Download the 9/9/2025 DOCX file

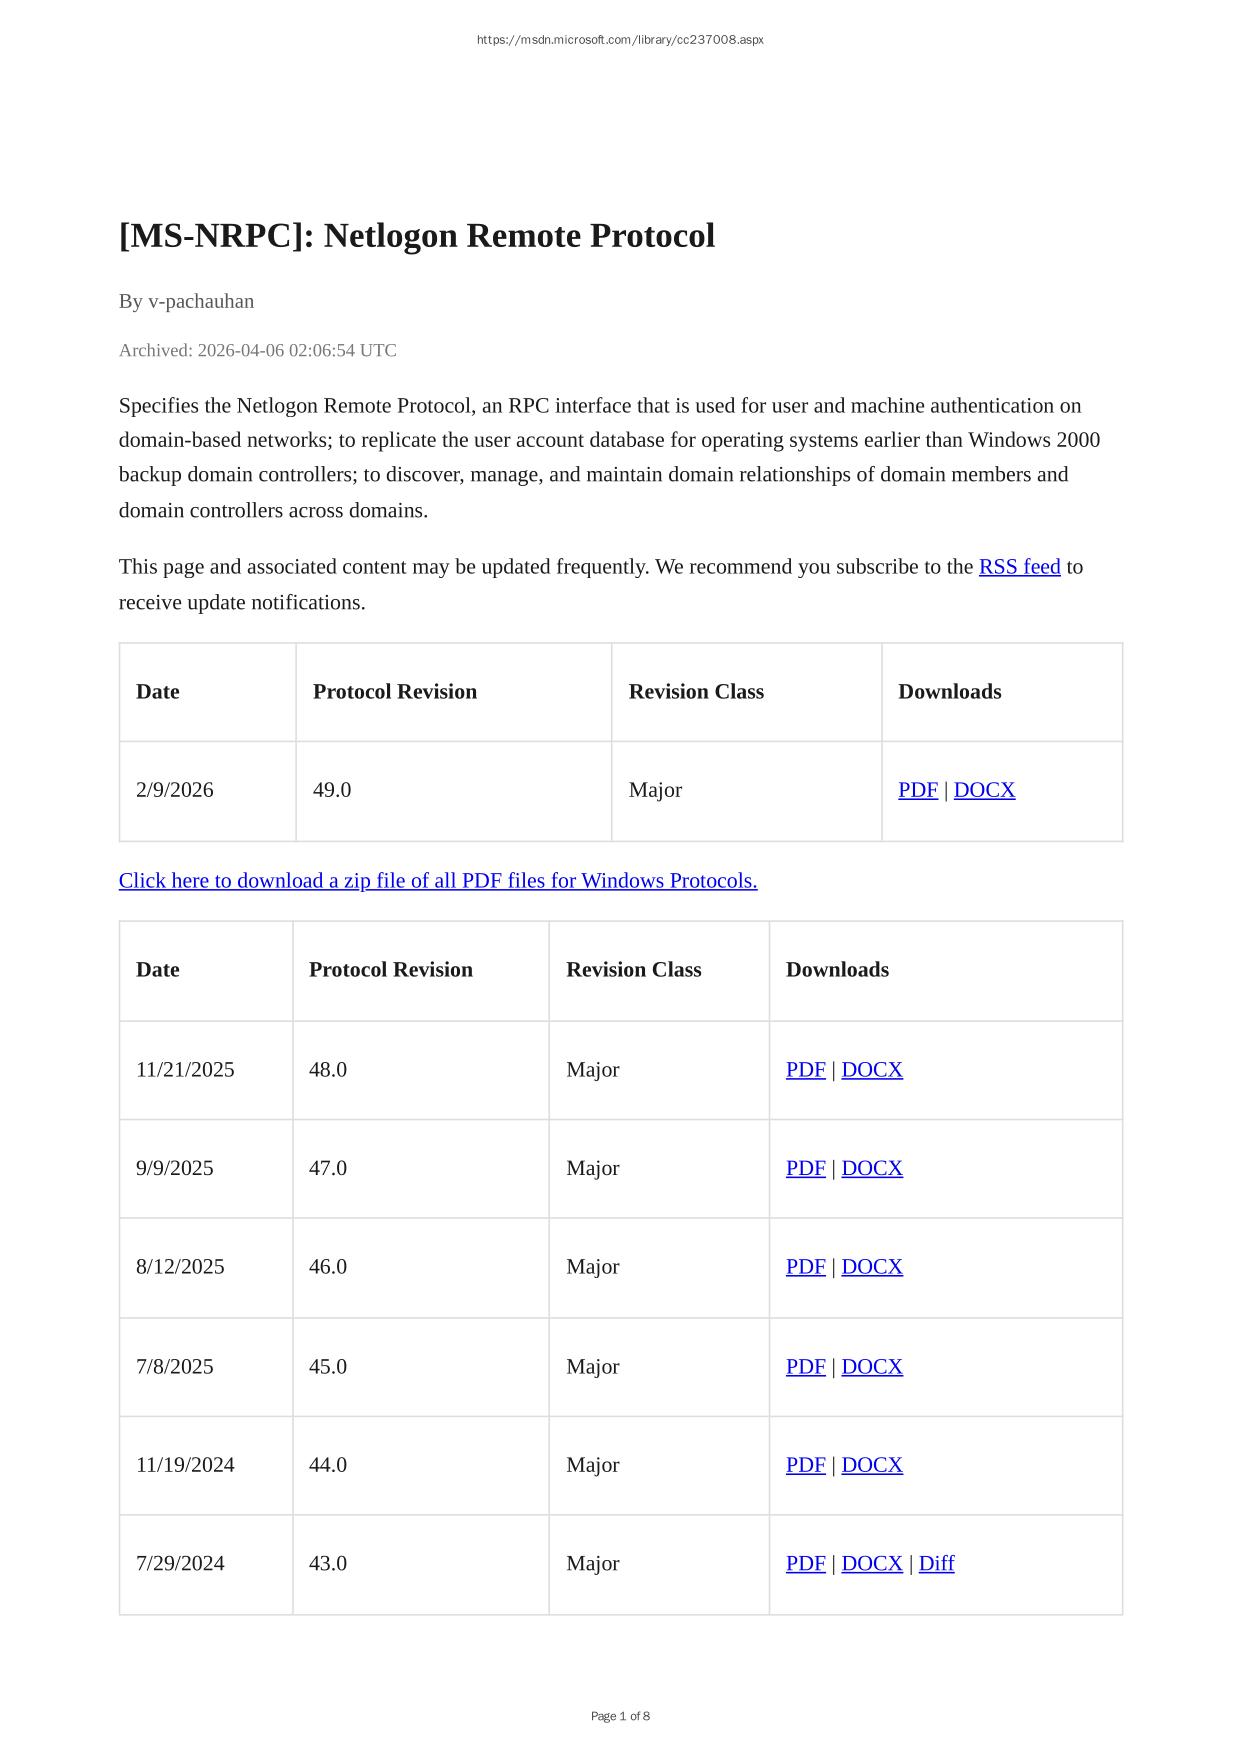click(x=872, y=1168)
